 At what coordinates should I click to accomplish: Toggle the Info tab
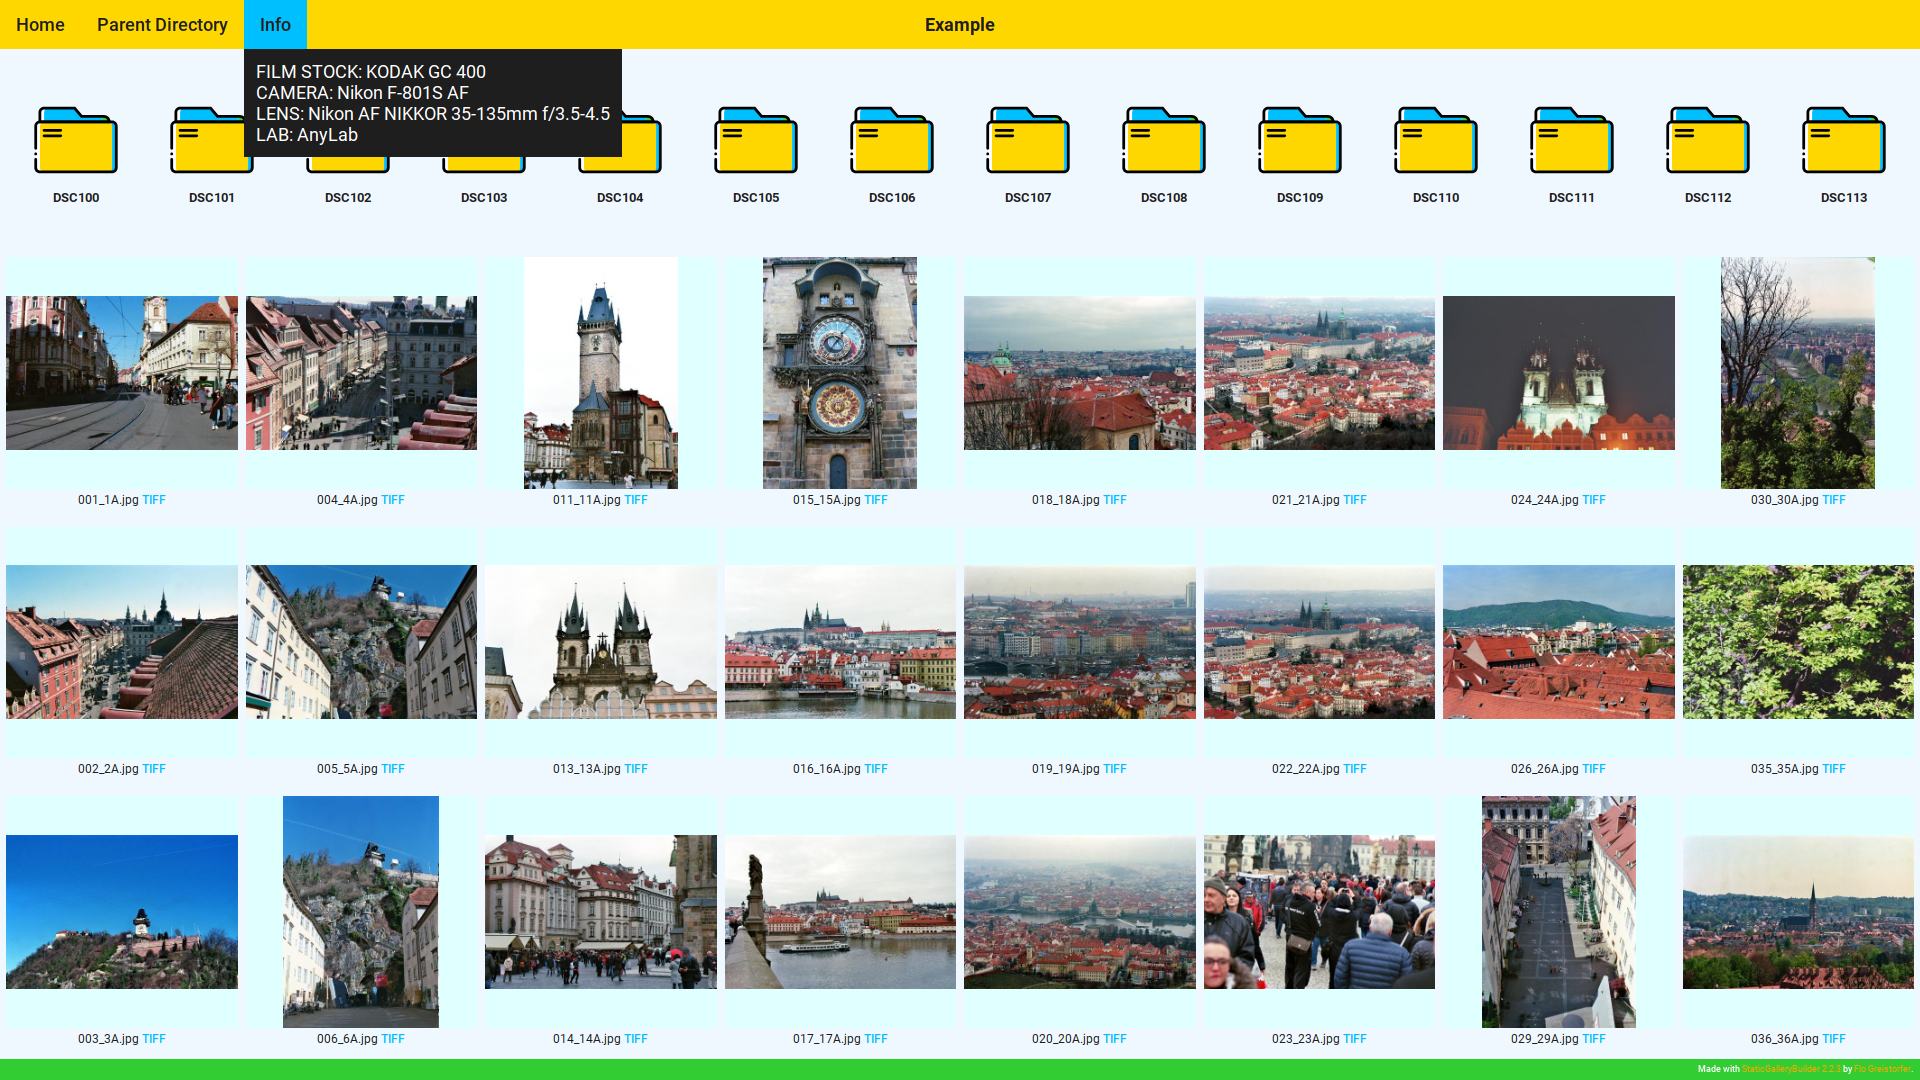click(x=275, y=25)
